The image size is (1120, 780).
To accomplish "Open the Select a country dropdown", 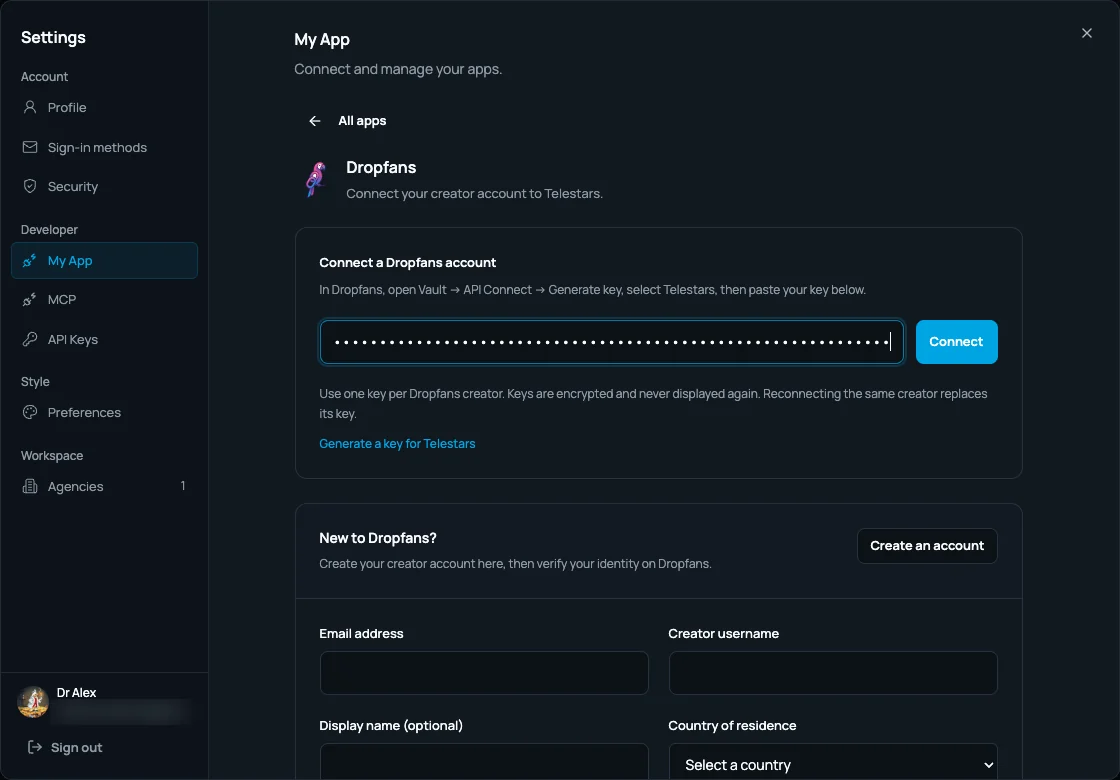I will (833, 761).
